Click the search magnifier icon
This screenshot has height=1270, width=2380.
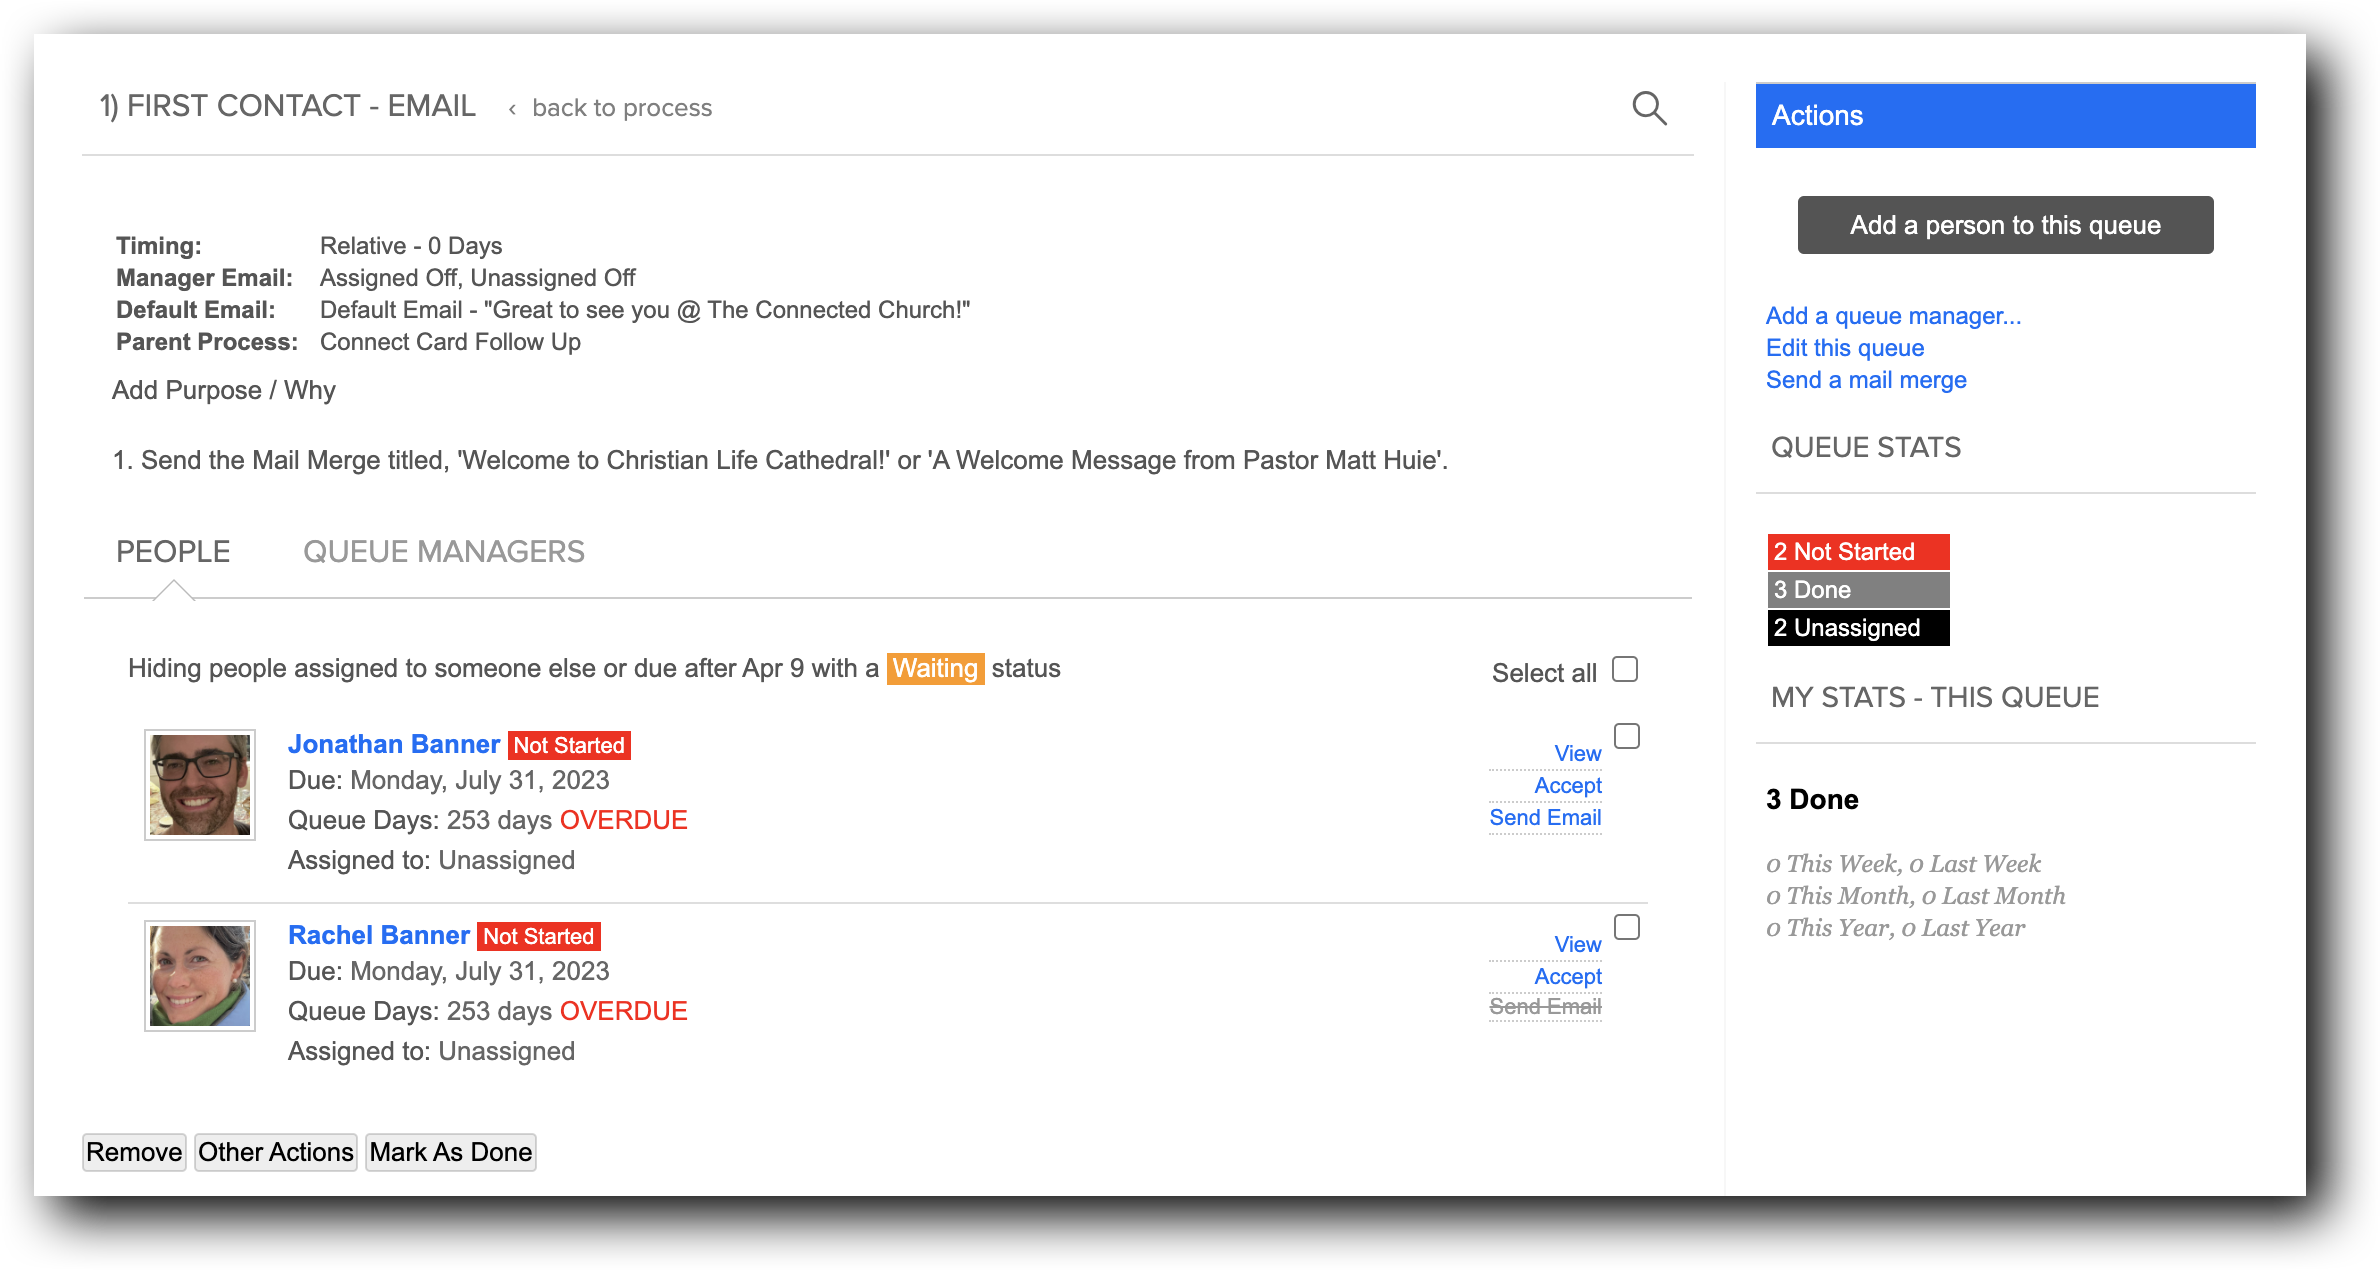click(x=1649, y=108)
